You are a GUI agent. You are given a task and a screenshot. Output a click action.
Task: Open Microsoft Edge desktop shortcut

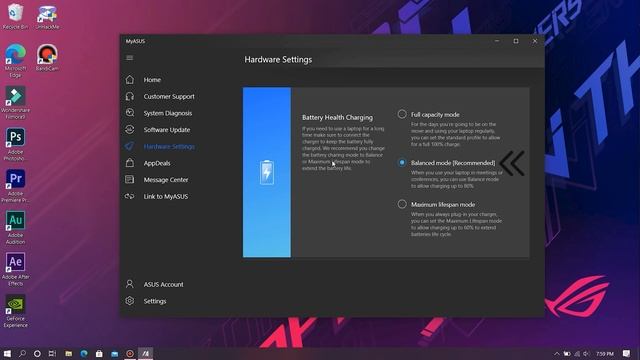click(16, 60)
